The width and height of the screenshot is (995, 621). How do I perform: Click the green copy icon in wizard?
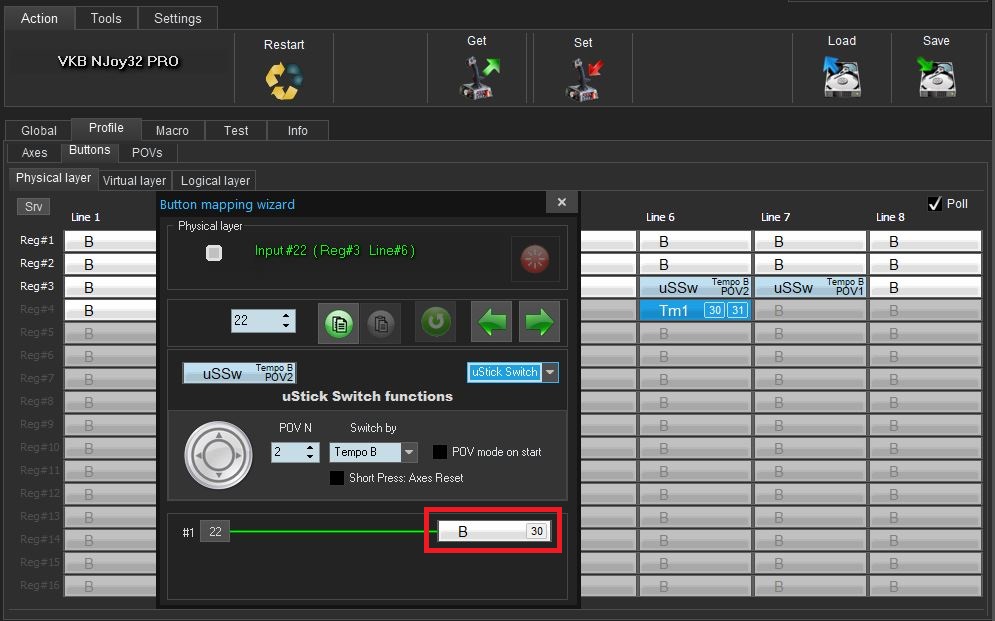(339, 323)
